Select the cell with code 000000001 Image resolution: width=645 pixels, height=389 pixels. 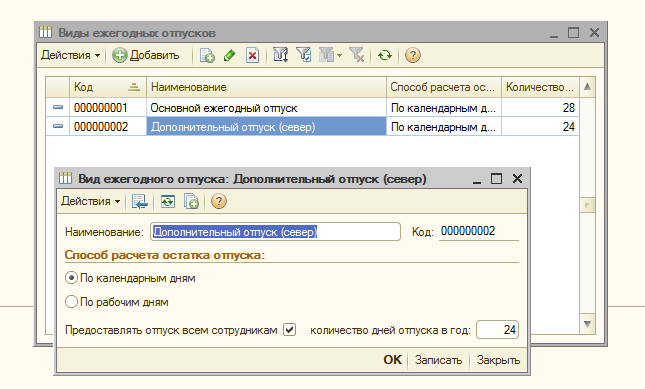[108, 108]
